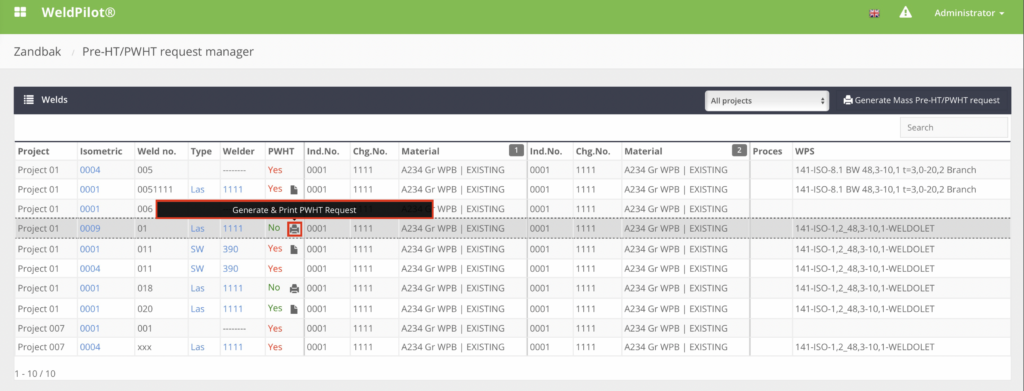Expand the All projects selector
1024x391 pixels.
(x=767, y=101)
